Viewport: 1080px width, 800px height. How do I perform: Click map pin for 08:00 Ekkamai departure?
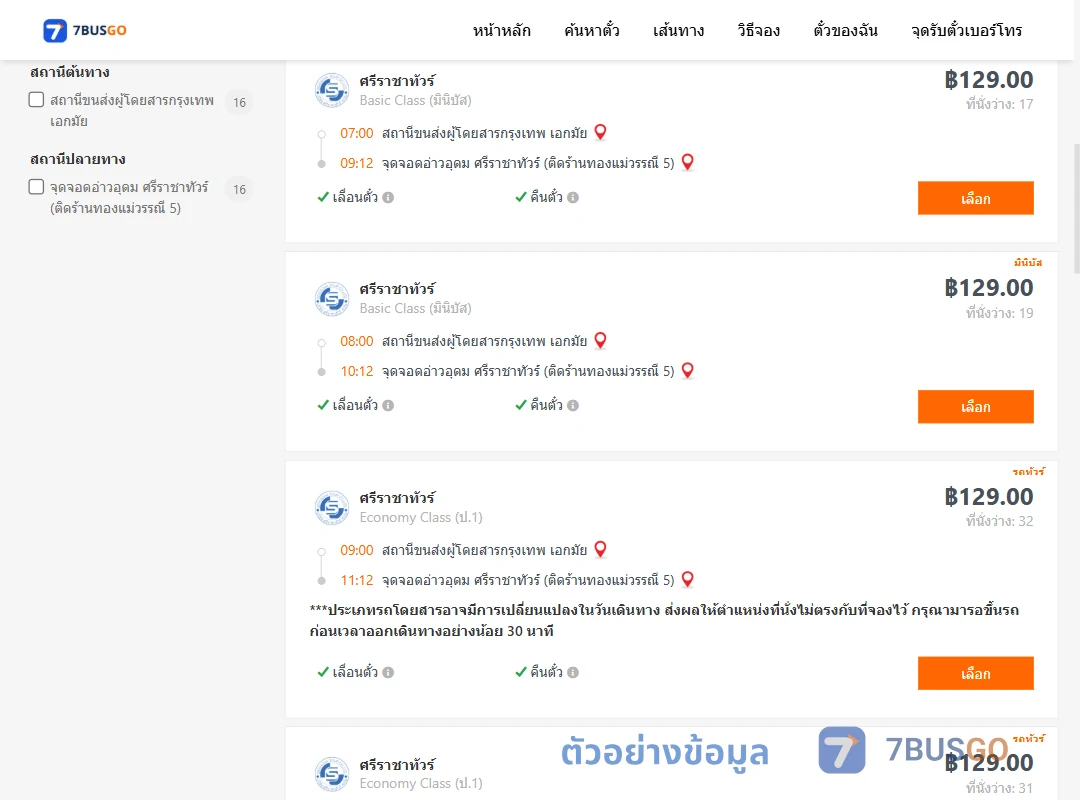point(601,340)
